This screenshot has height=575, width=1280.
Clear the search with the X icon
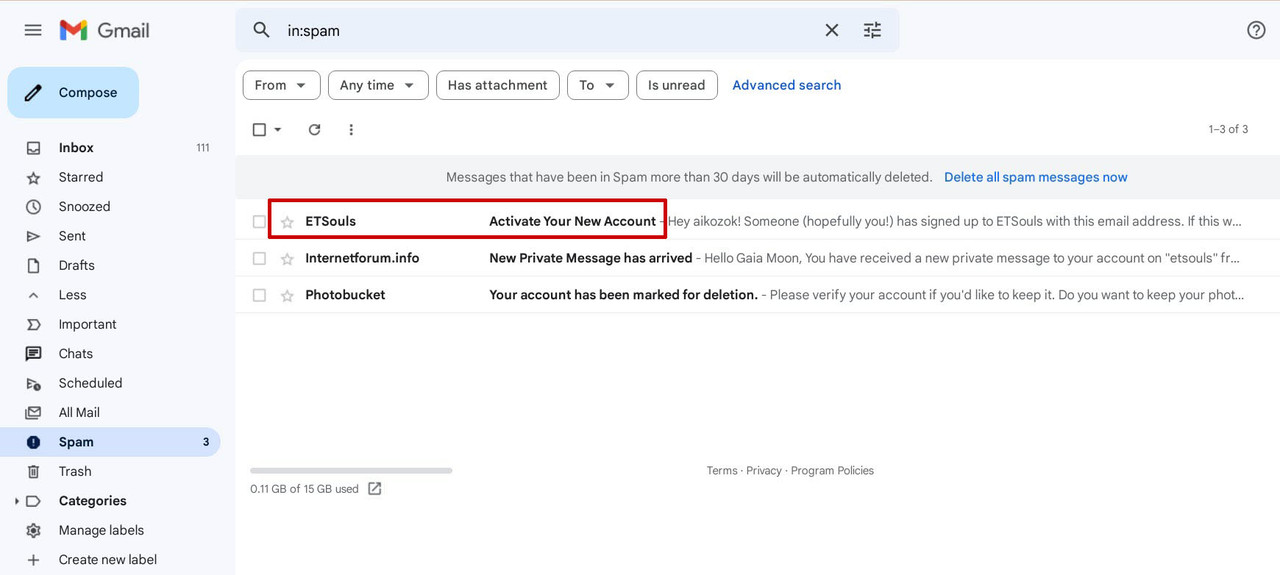pos(832,30)
